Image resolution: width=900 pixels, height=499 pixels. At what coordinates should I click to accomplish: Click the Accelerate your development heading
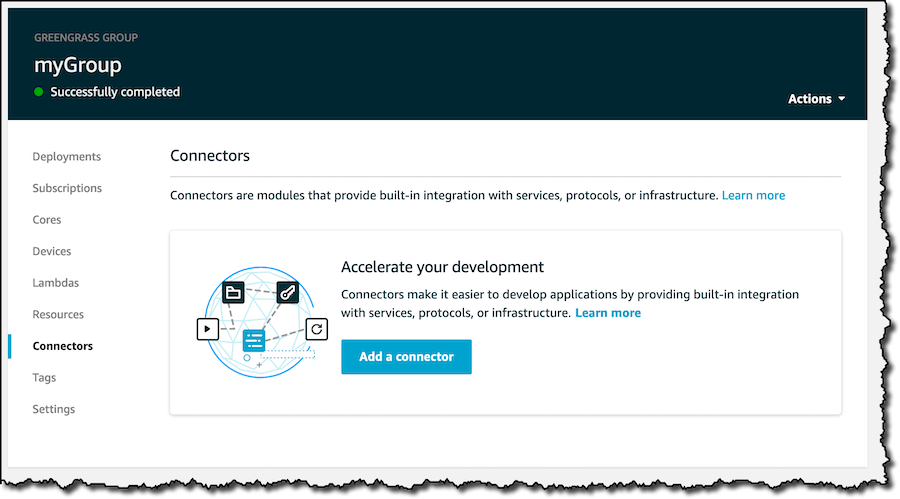[x=442, y=267]
